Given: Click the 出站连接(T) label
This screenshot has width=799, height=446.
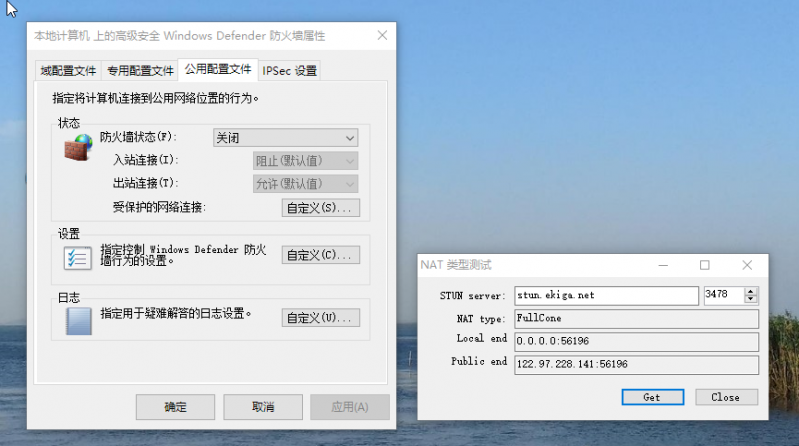Looking at the screenshot, I should click(x=145, y=183).
